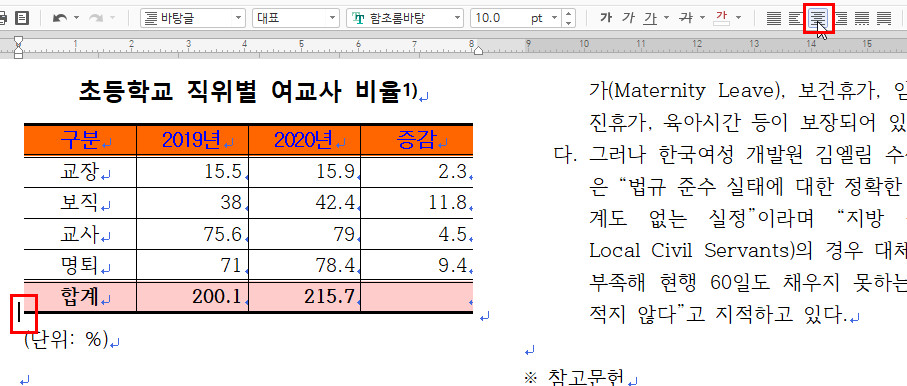Click the 10.0 font size field

498,18
